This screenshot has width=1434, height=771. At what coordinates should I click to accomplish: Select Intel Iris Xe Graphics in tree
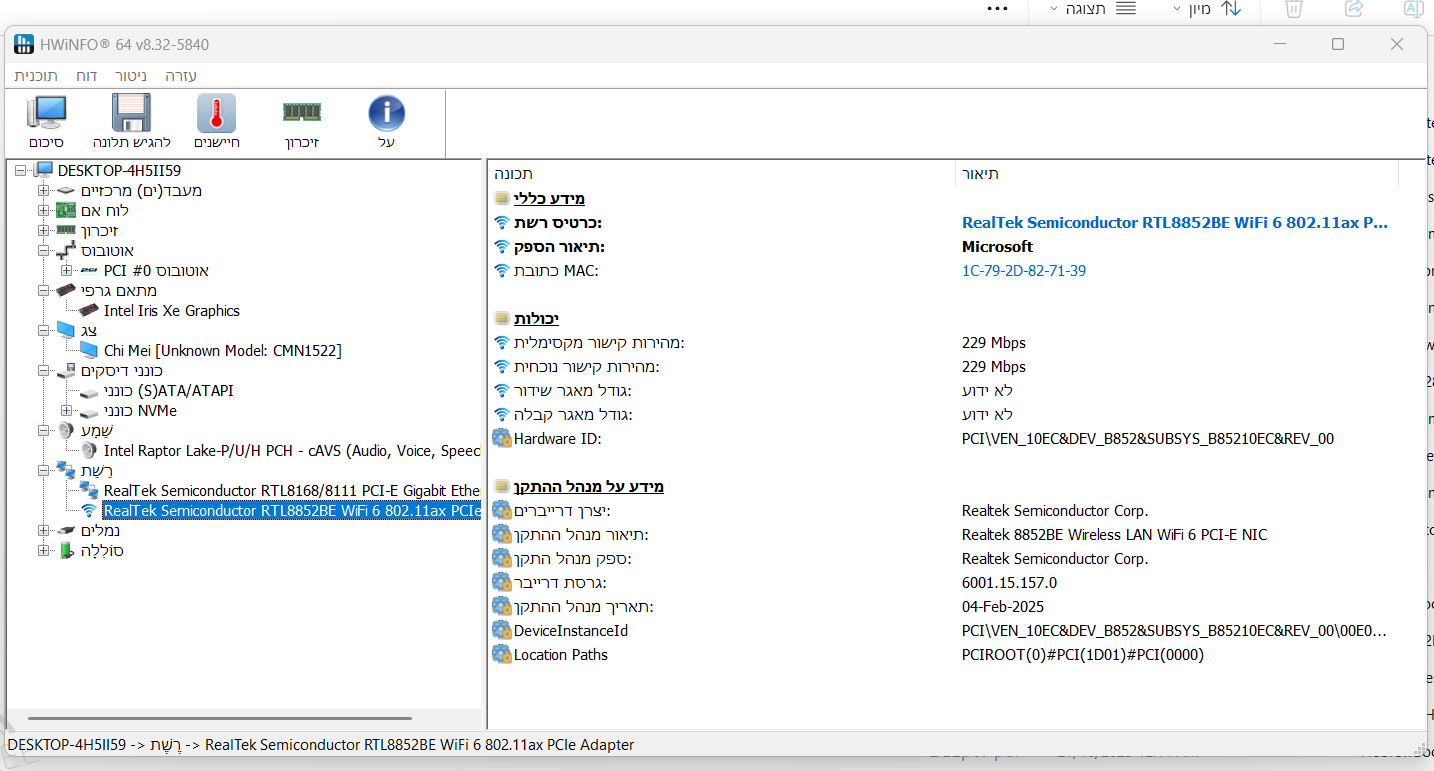(171, 311)
